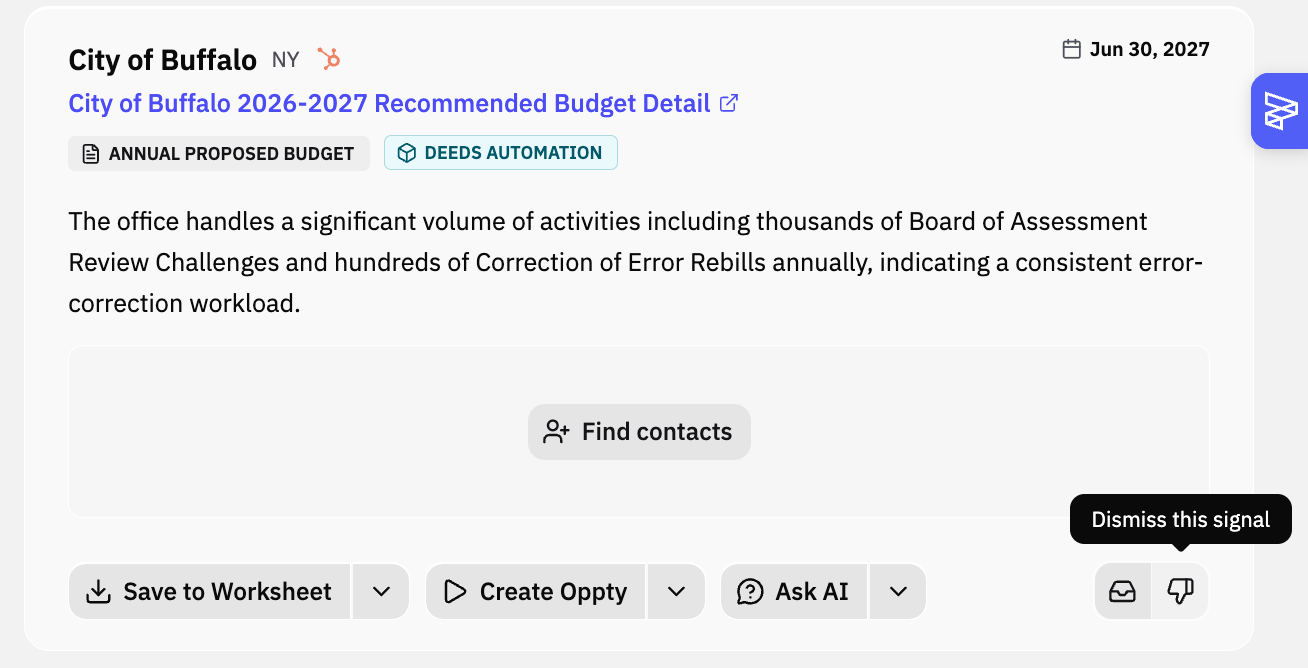Viewport: 1308px width, 668px height.
Task: Dismiss this signal with thumbs-down icon
Action: click(x=1180, y=592)
